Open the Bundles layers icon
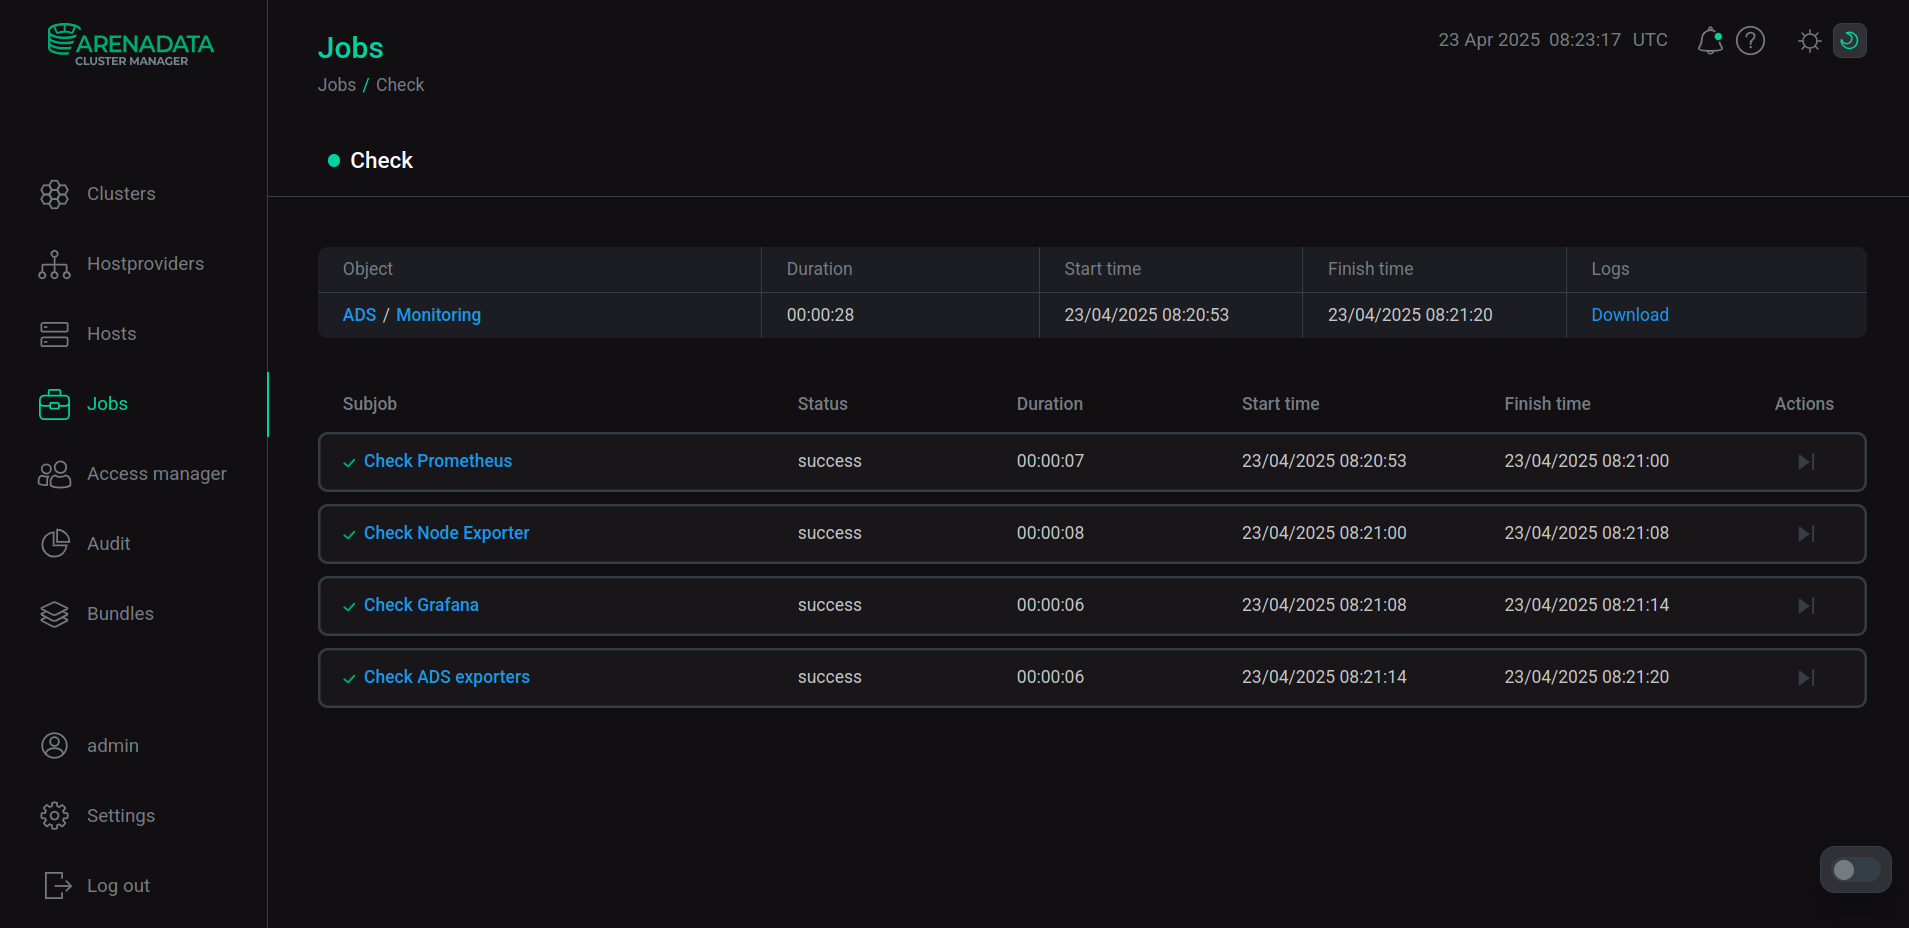Viewport: 1909px width, 928px height. click(54, 614)
